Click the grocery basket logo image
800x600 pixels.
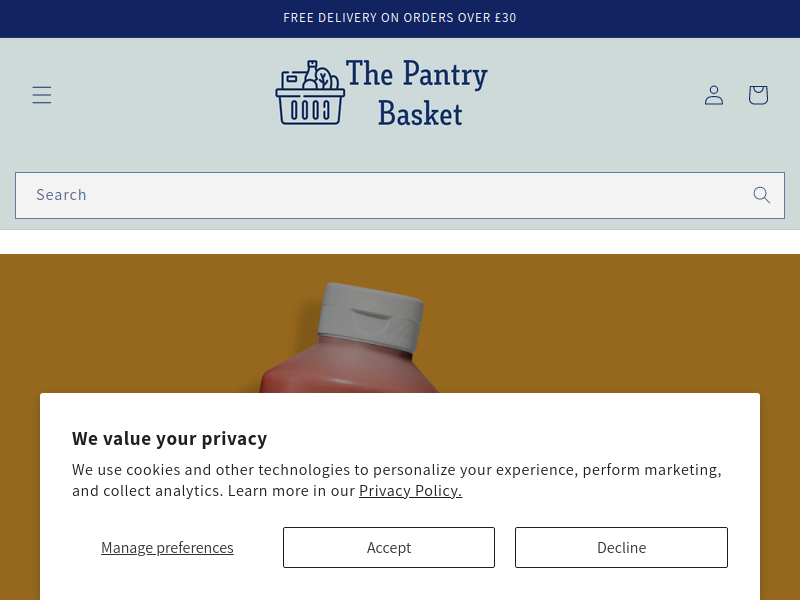click(310, 93)
